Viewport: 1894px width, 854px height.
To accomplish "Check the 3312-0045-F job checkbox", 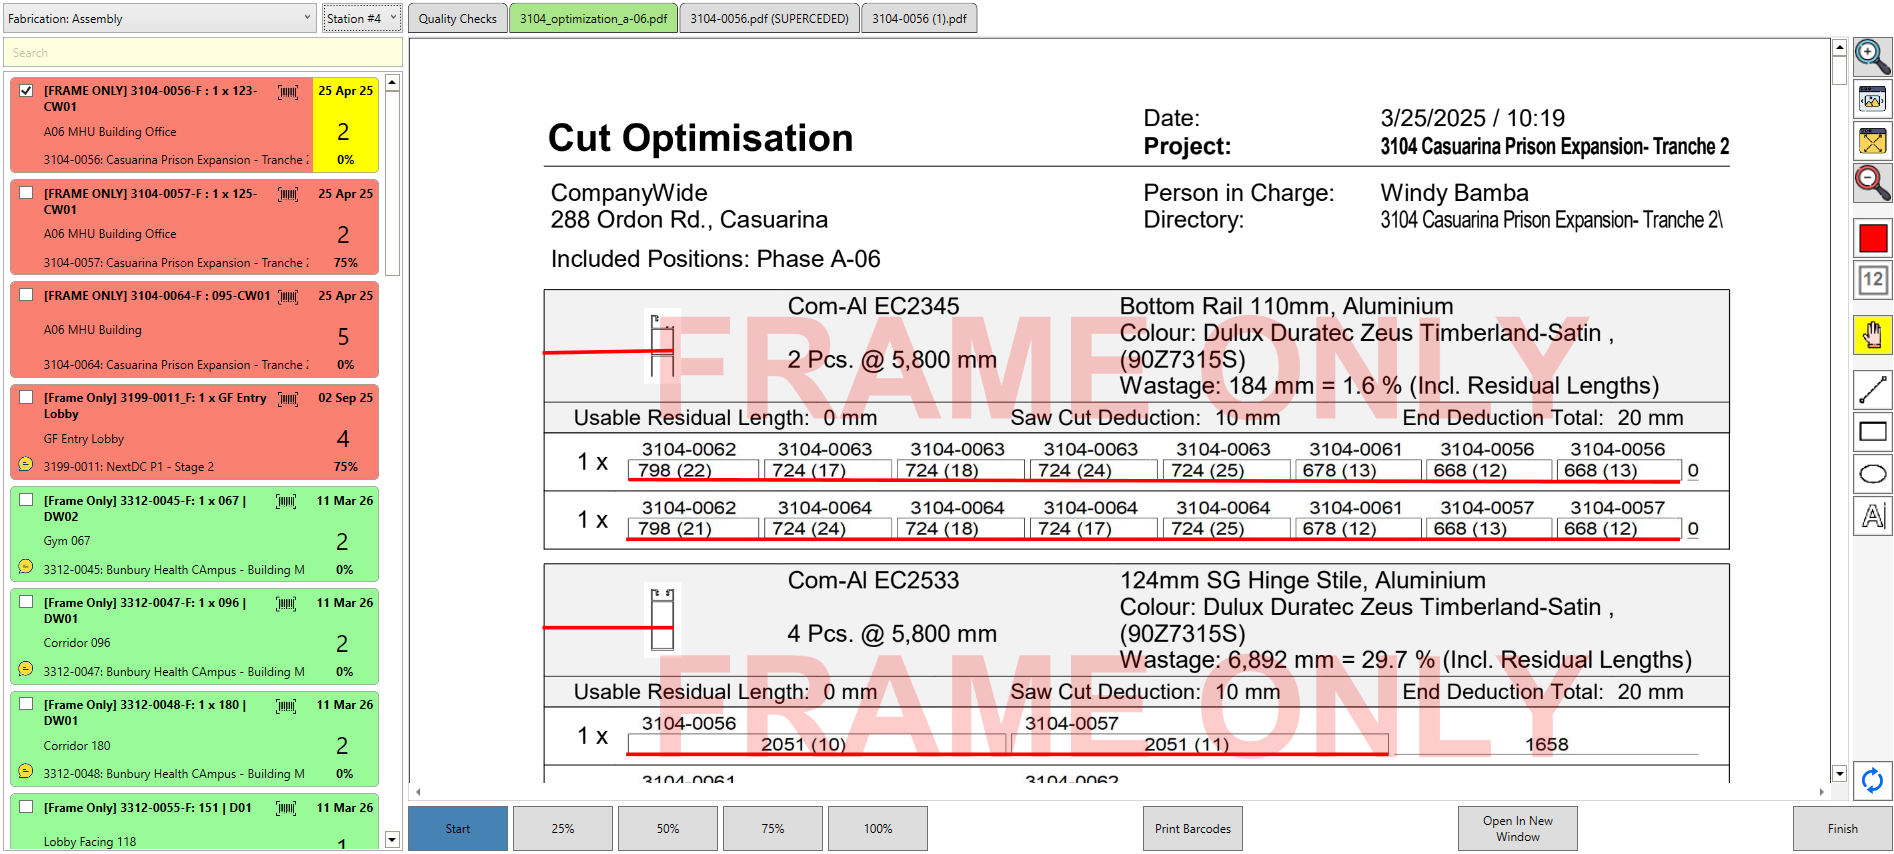I will coord(27,500).
